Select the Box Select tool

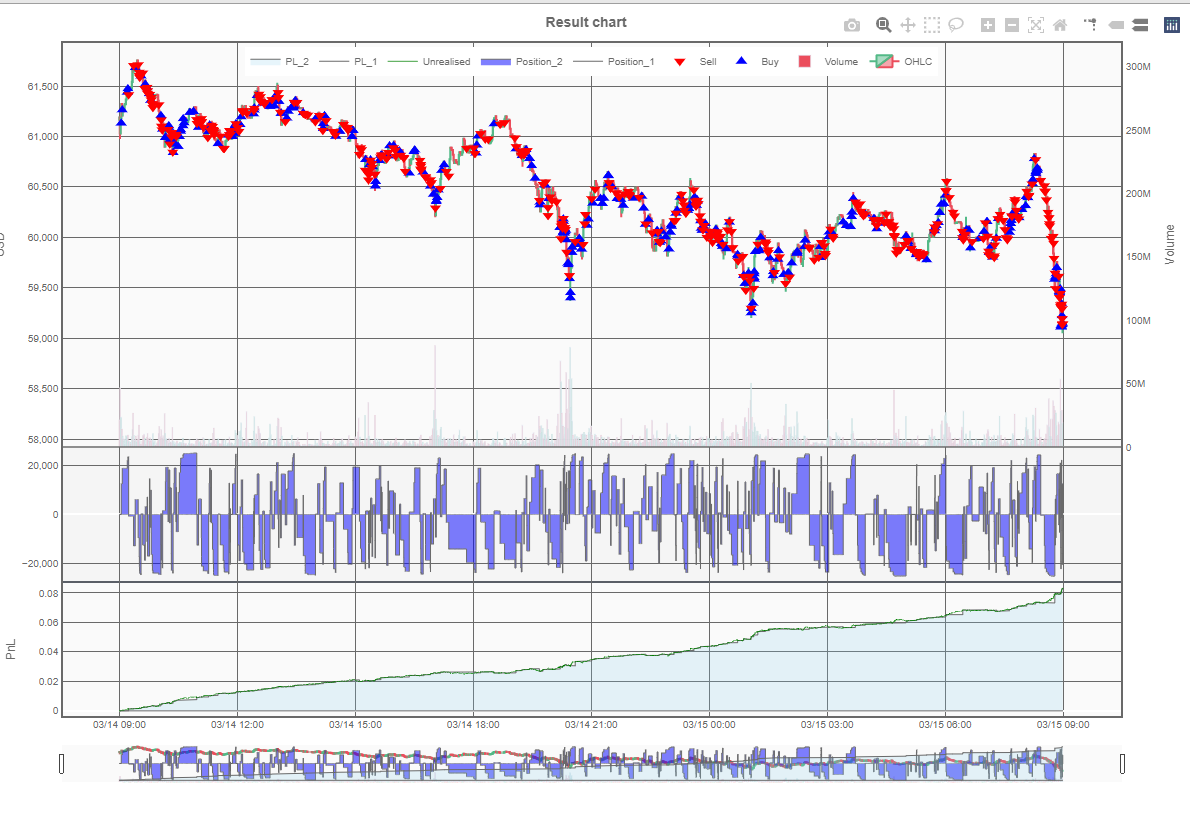pos(932,25)
